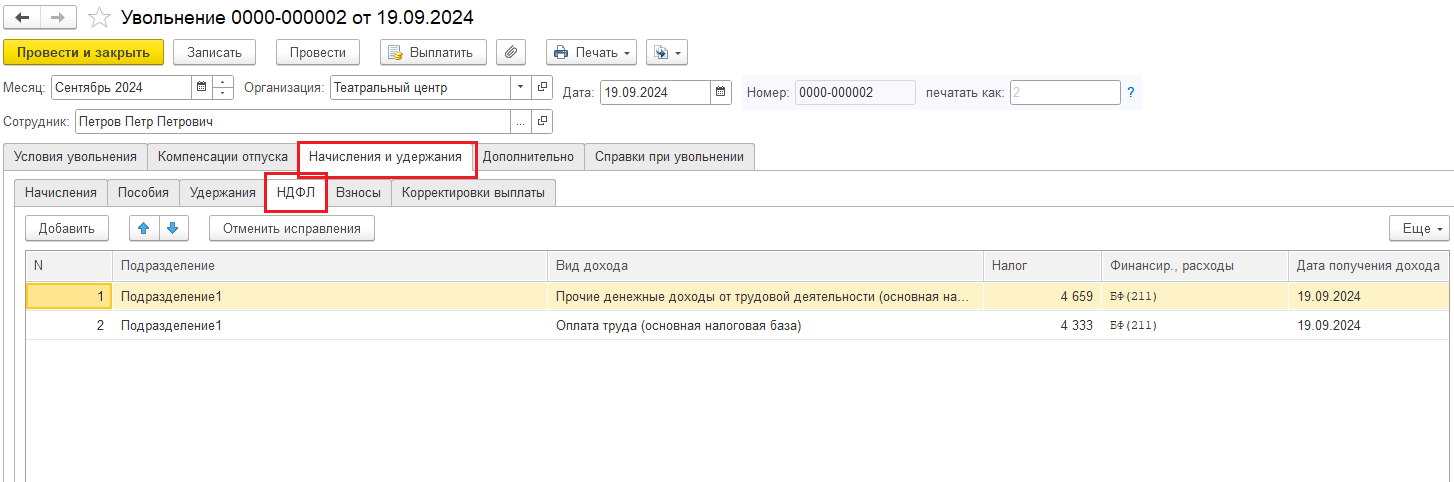The height and width of the screenshot is (482, 1454).
Task: Open the Пособия sub-tab
Action: (x=143, y=193)
